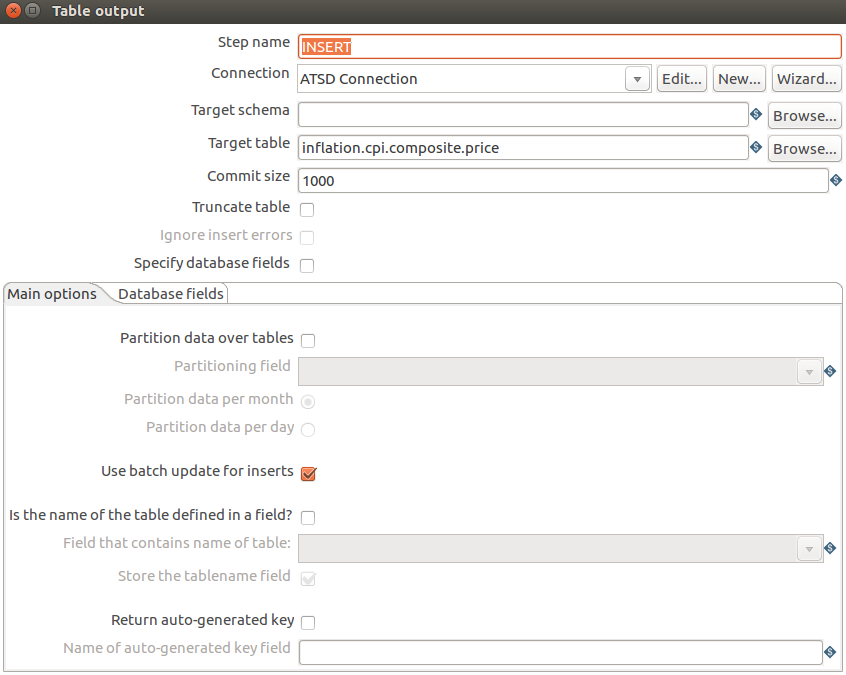Screen dimensions: 846x675
Task: Check Partition data over tables
Action: 308,340
